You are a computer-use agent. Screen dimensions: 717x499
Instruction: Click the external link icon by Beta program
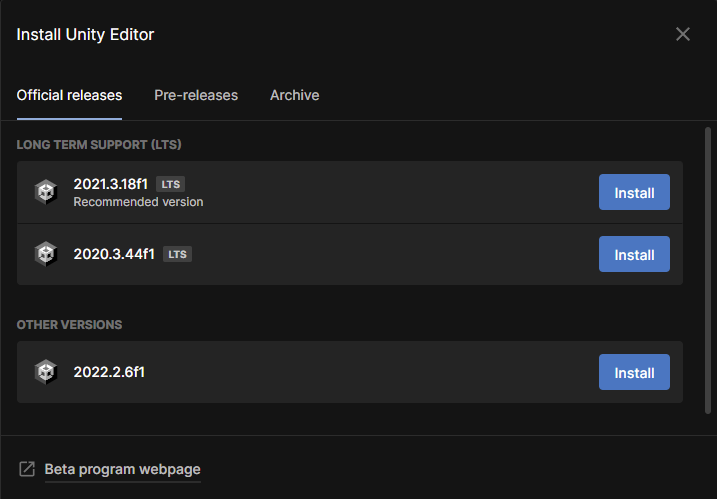coord(27,469)
